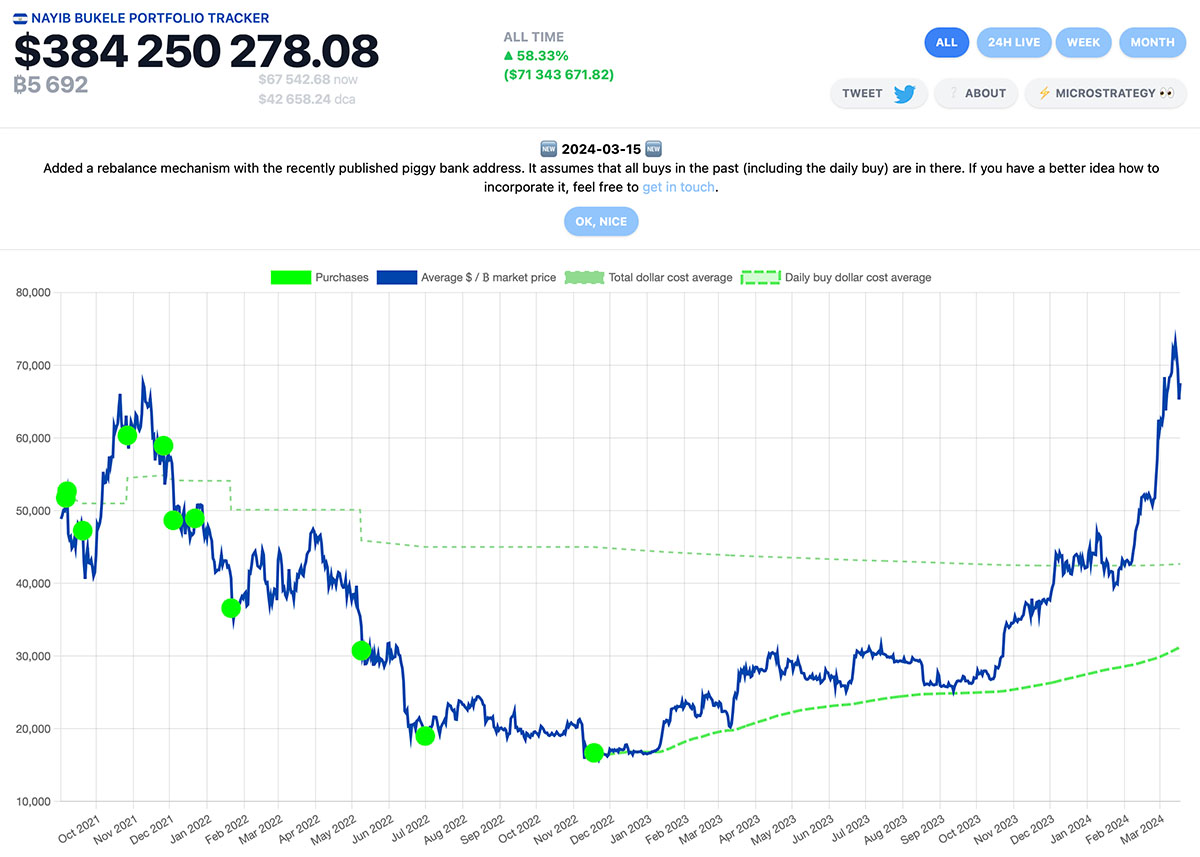Image resolution: width=1200 pixels, height=857 pixels.
Task: Select the ALL time range tab
Action: click(x=947, y=42)
